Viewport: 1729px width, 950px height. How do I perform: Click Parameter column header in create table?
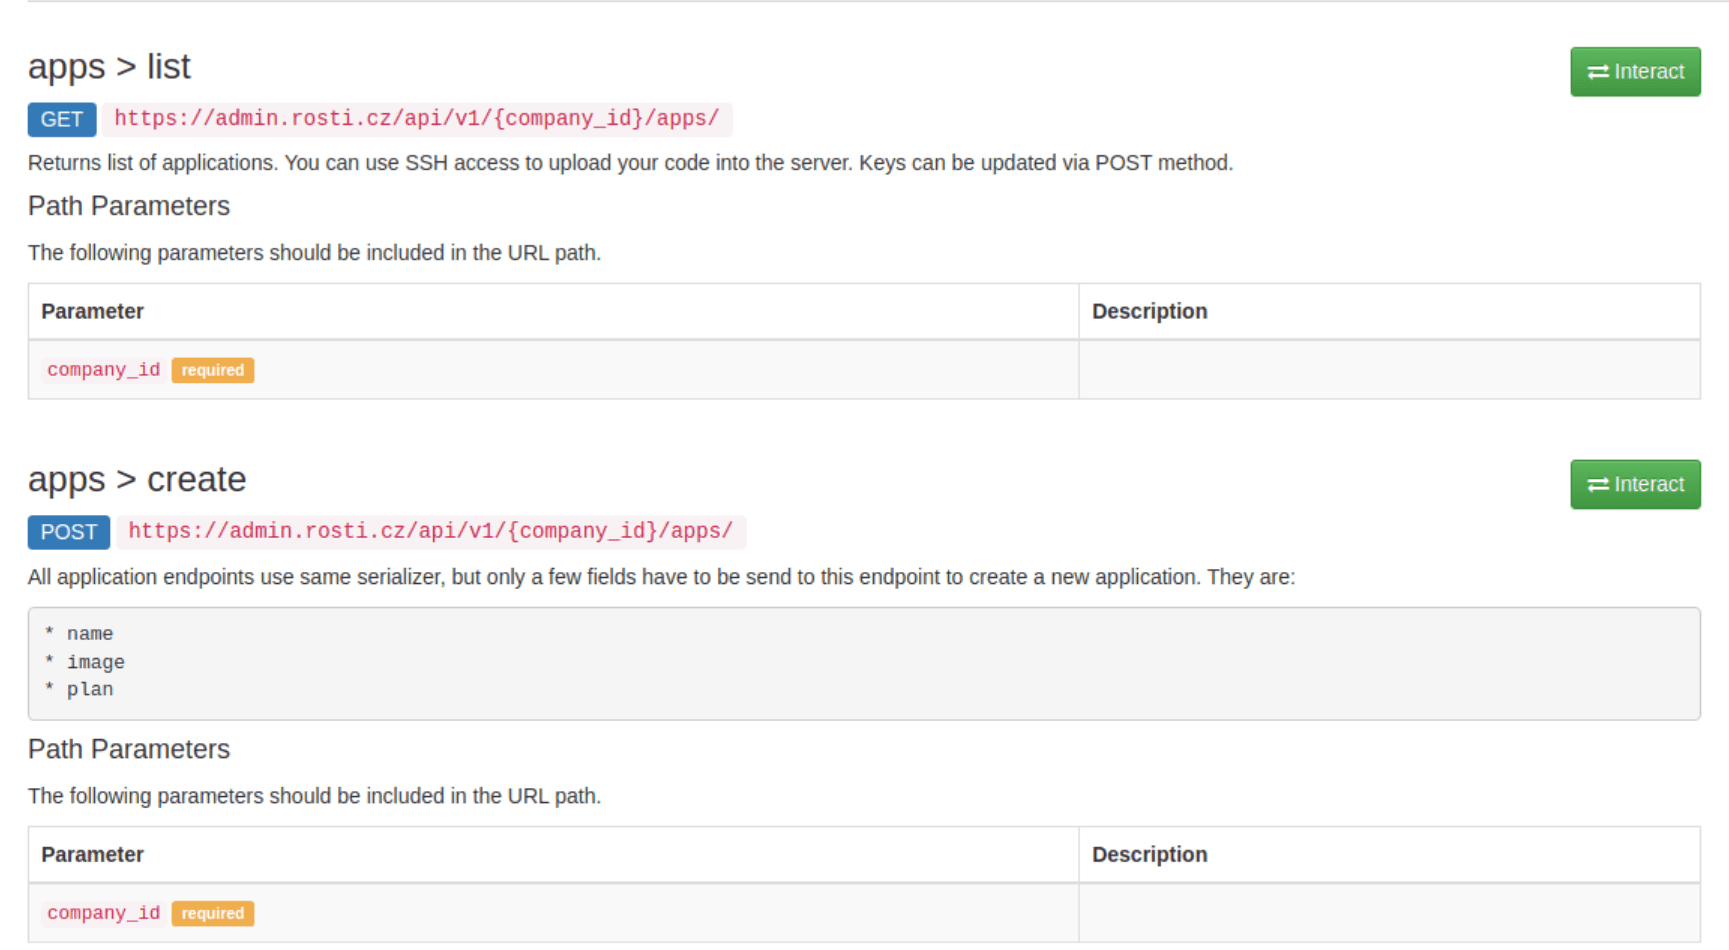tap(92, 854)
